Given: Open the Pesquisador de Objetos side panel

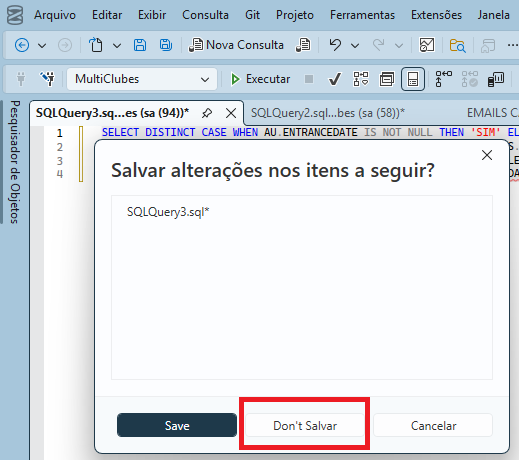Looking at the screenshot, I should click(x=15, y=162).
